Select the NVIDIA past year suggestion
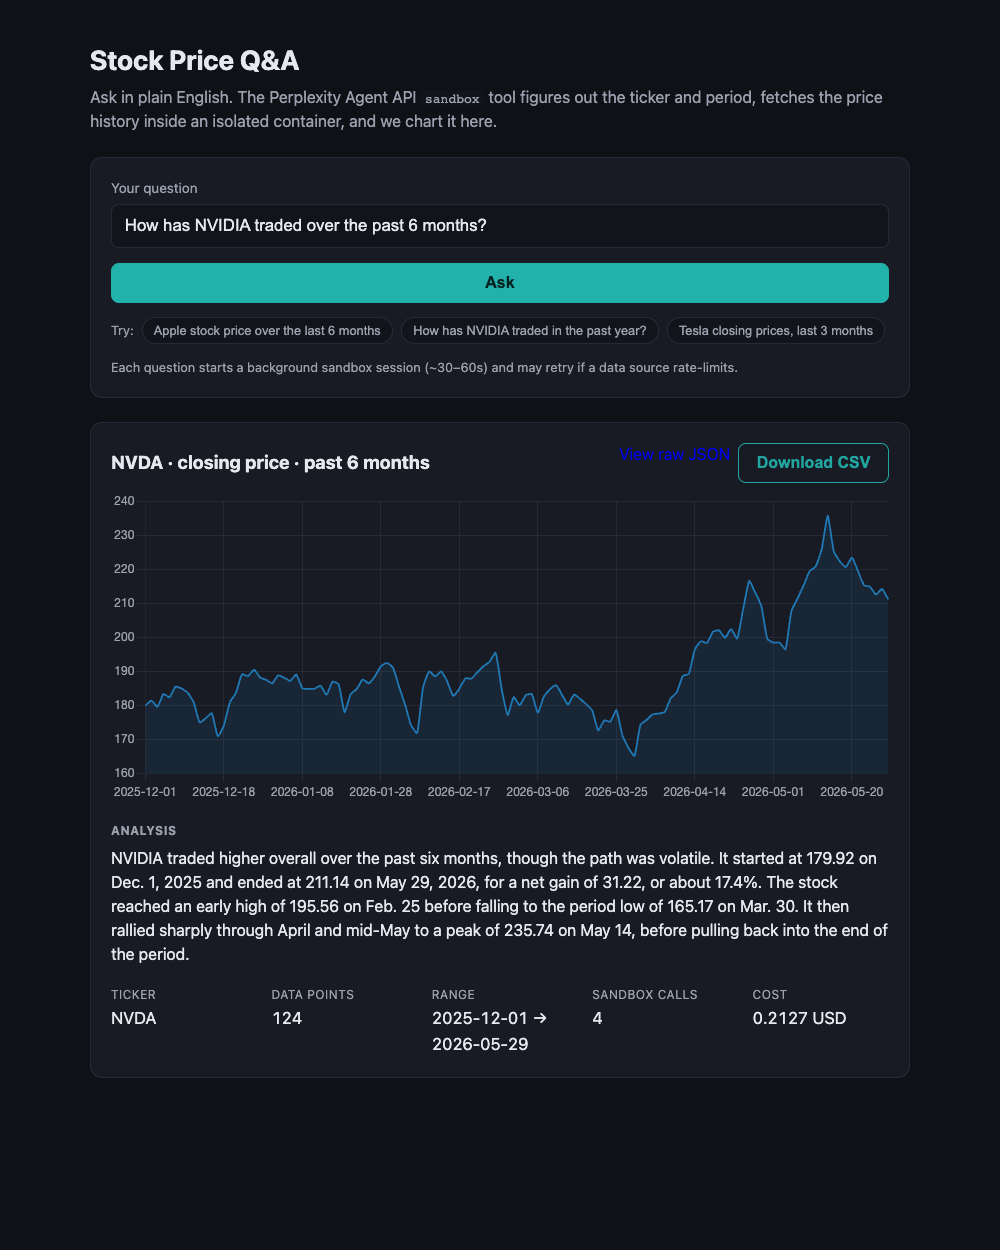1000x1250 pixels. (529, 331)
